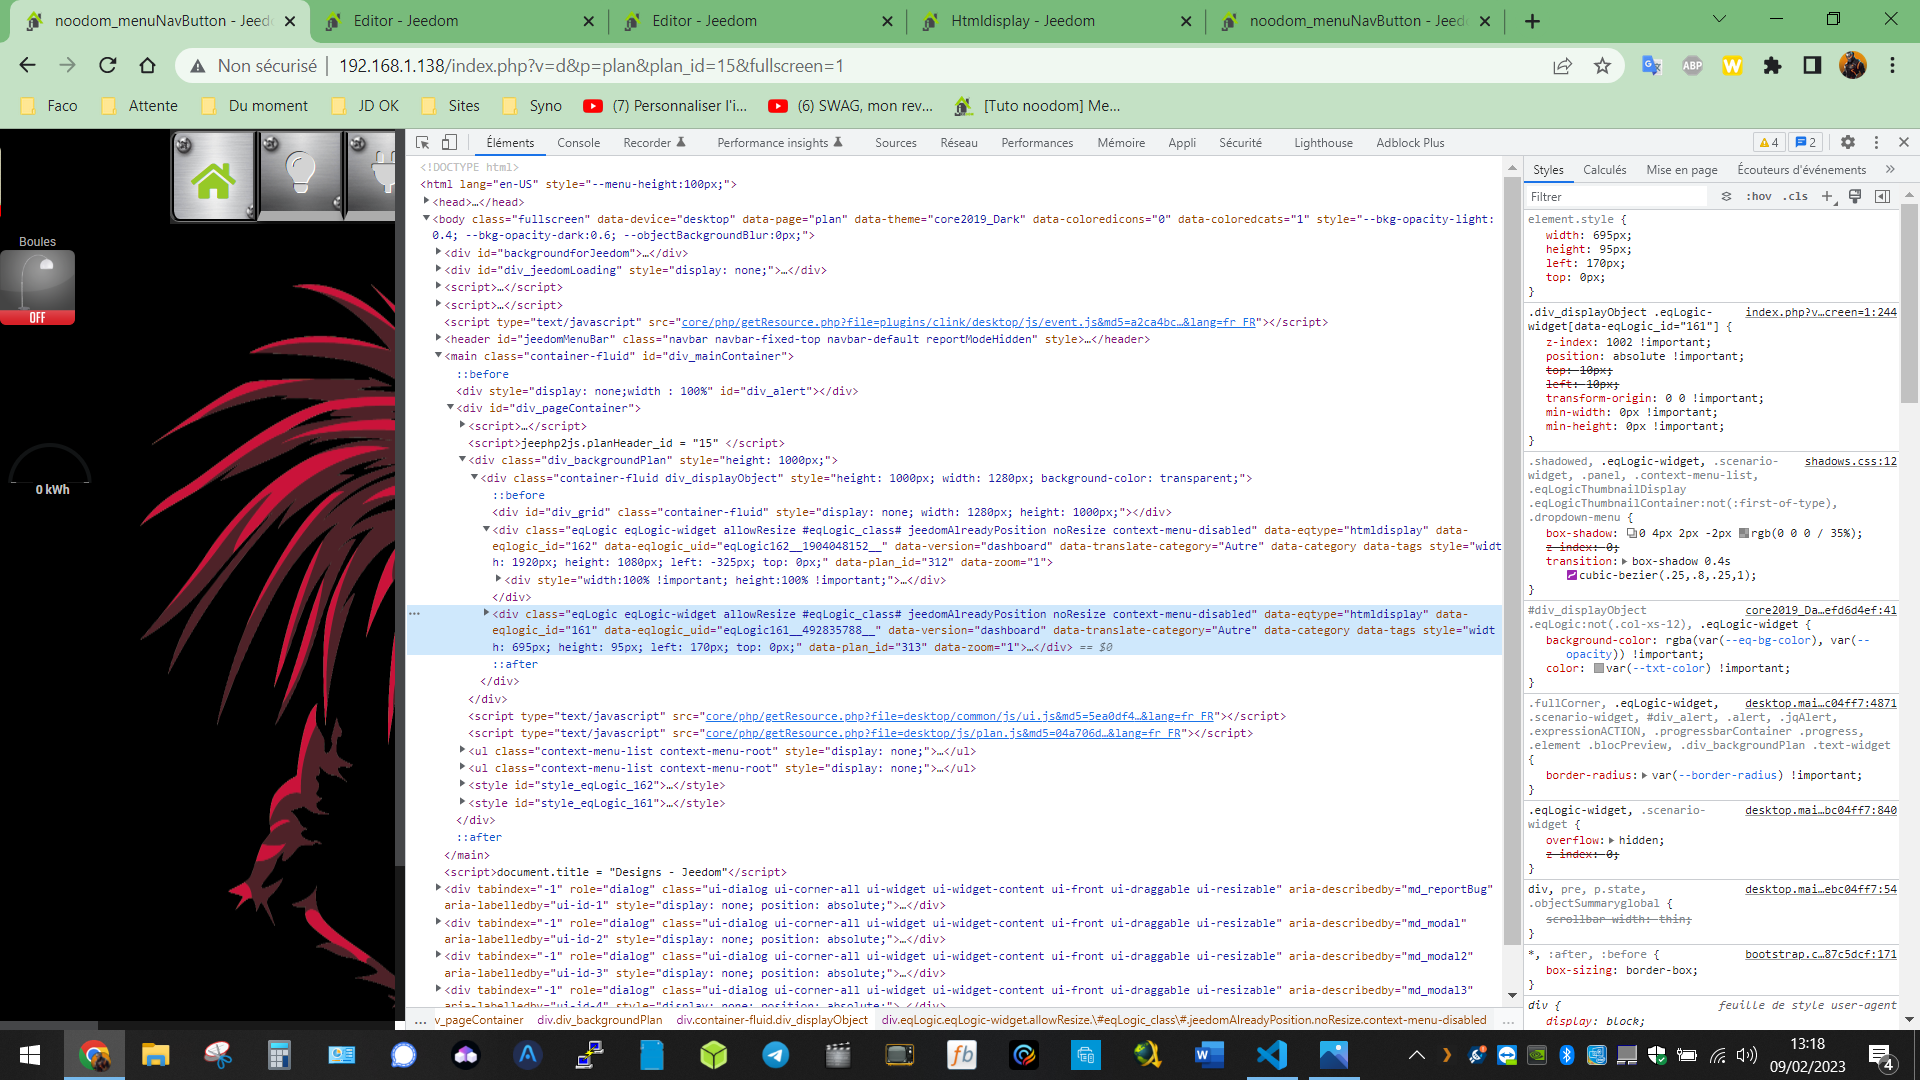Open the Sources tab

[x=895, y=143]
